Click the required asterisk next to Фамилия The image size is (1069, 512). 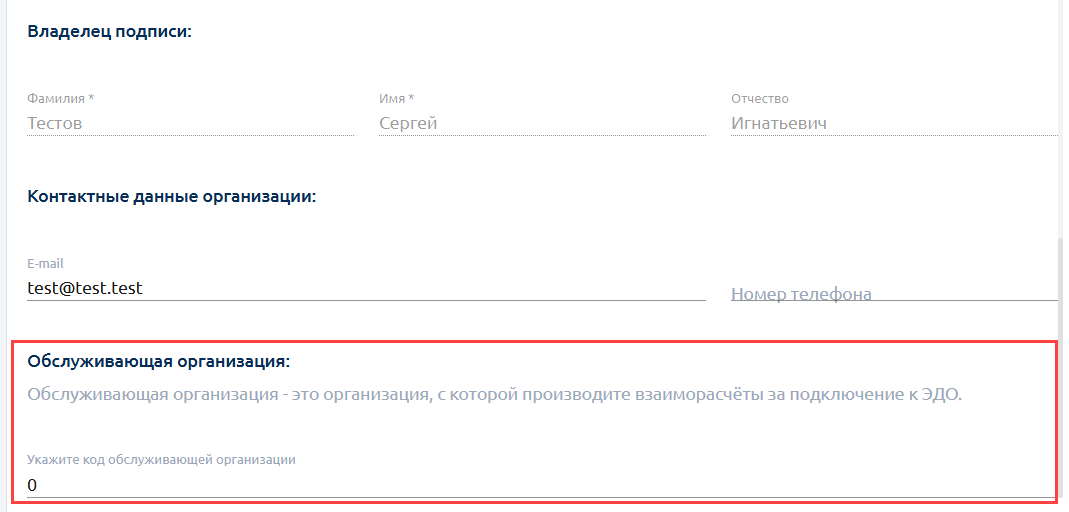(91, 98)
